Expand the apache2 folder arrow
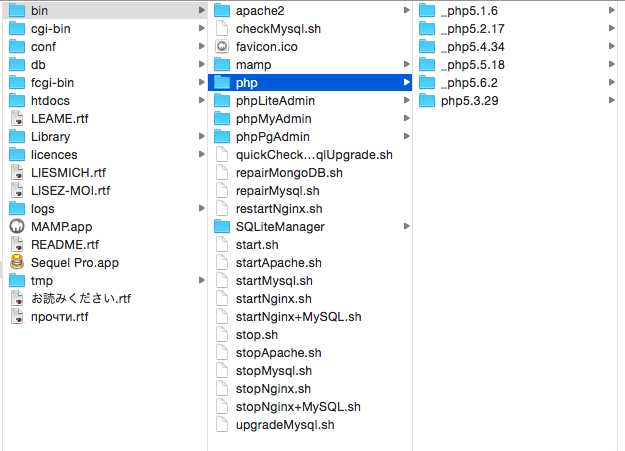625x451 pixels. (x=406, y=11)
